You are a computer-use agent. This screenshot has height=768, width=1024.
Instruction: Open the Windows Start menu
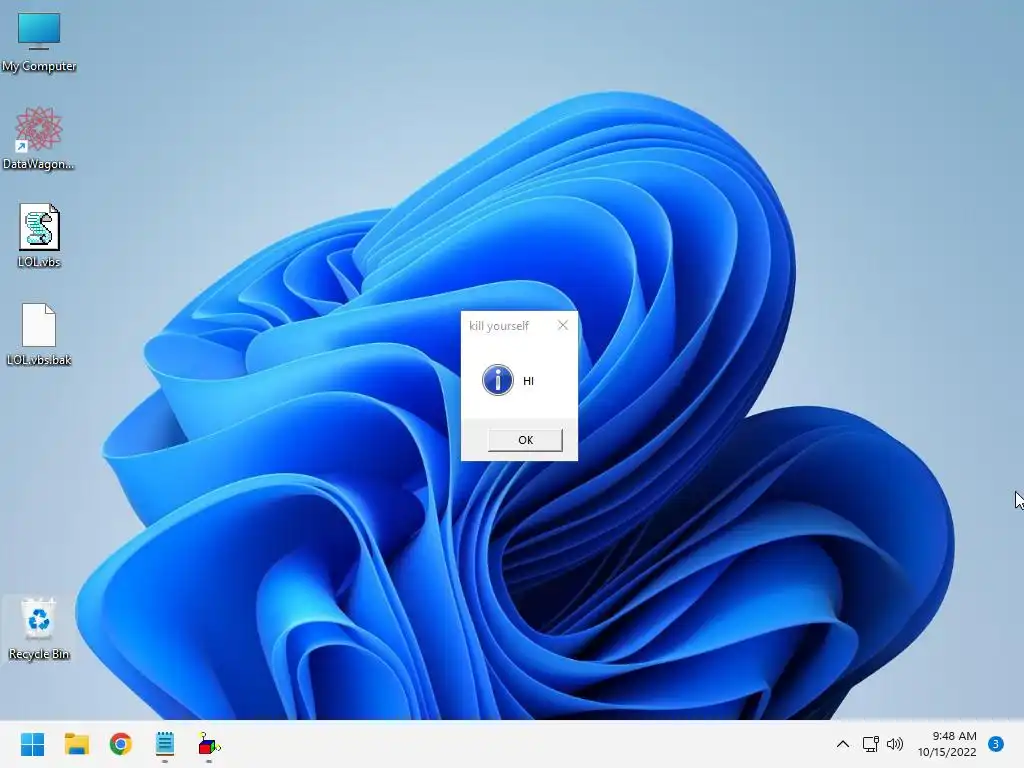click(x=32, y=744)
